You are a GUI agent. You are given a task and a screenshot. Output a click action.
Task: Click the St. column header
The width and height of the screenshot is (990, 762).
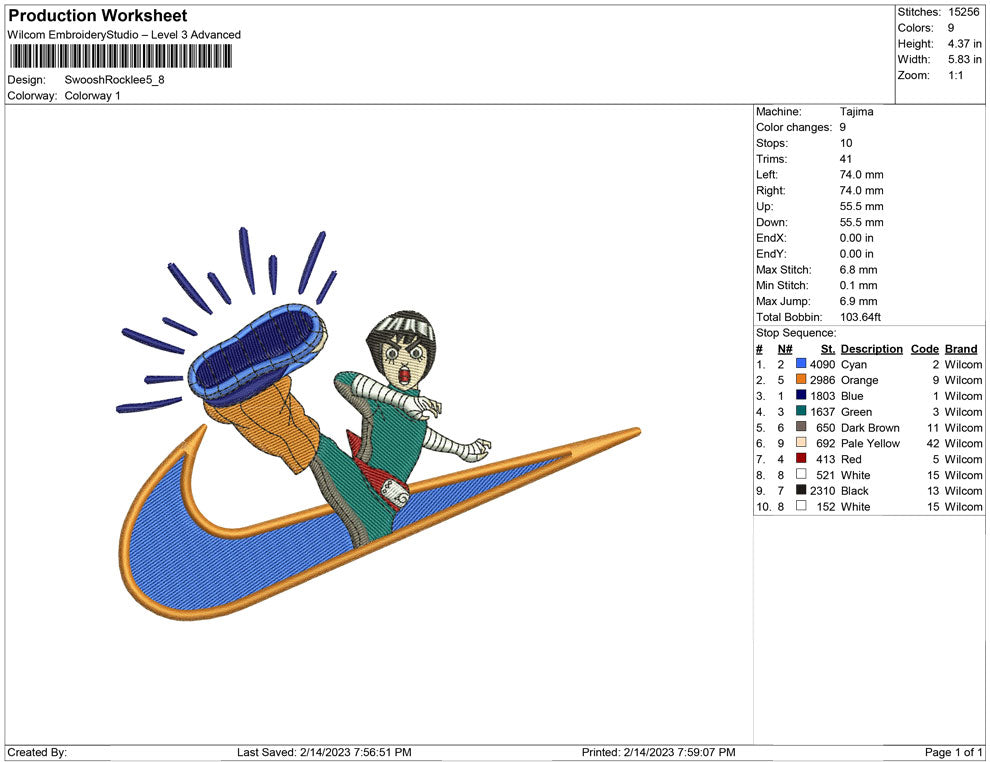828,349
